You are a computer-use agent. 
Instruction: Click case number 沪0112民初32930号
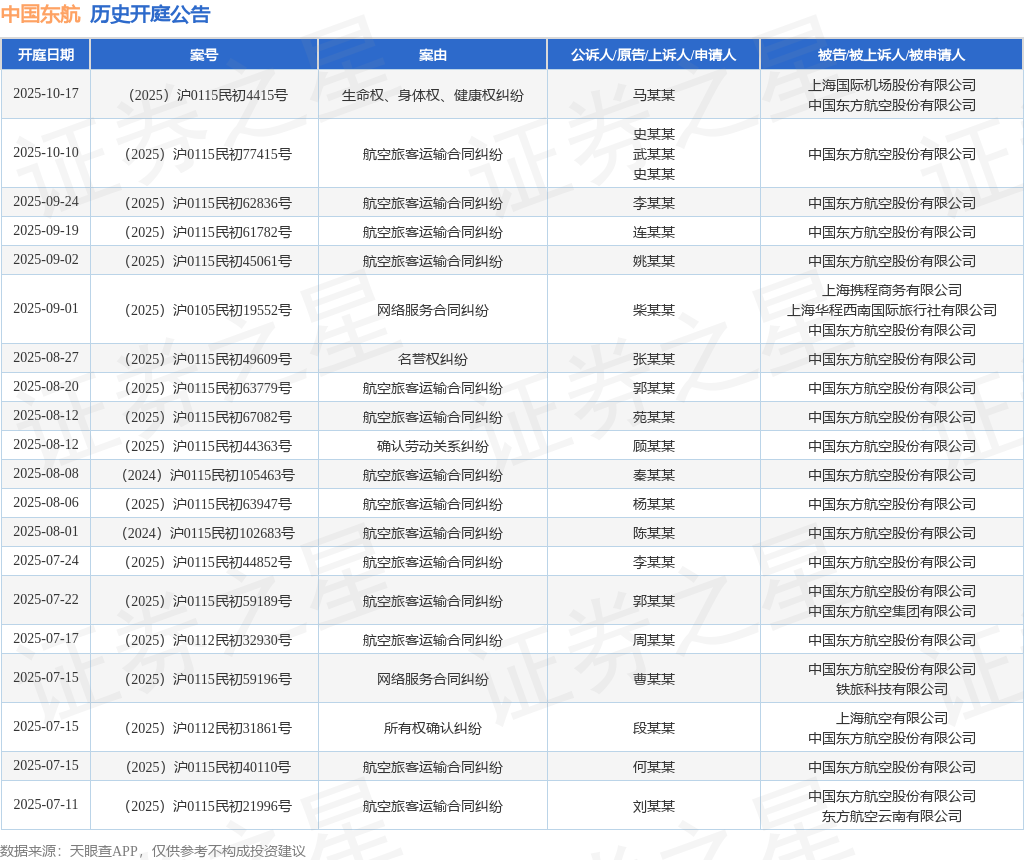(208, 640)
